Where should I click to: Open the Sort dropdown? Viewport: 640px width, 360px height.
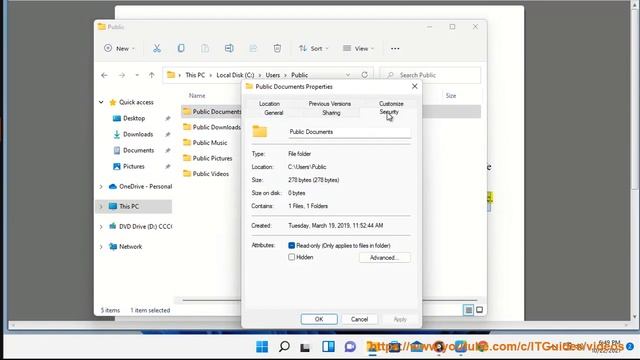tap(313, 49)
